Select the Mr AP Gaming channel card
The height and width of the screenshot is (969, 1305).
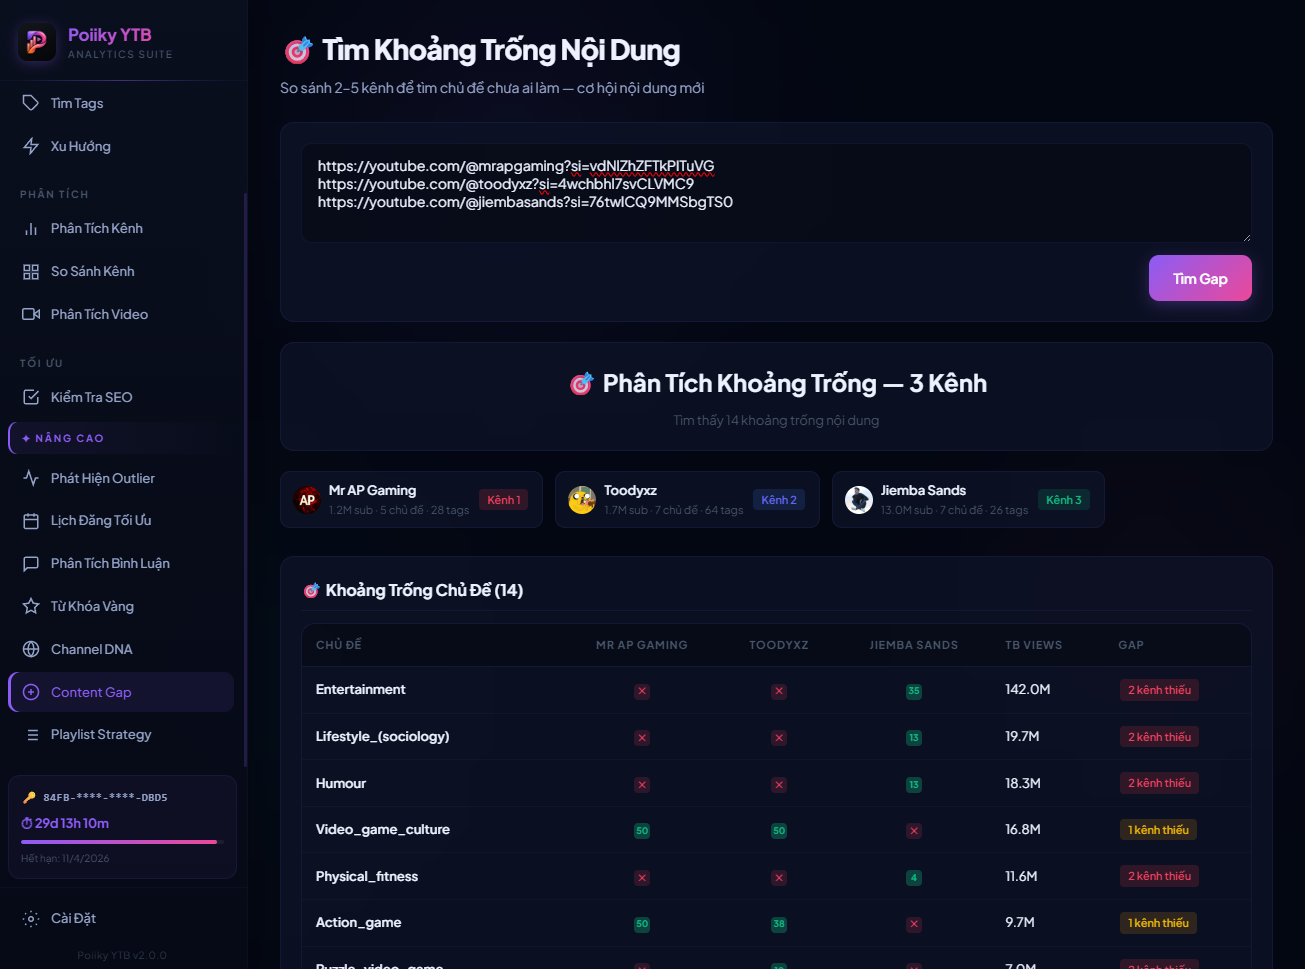point(411,499)
